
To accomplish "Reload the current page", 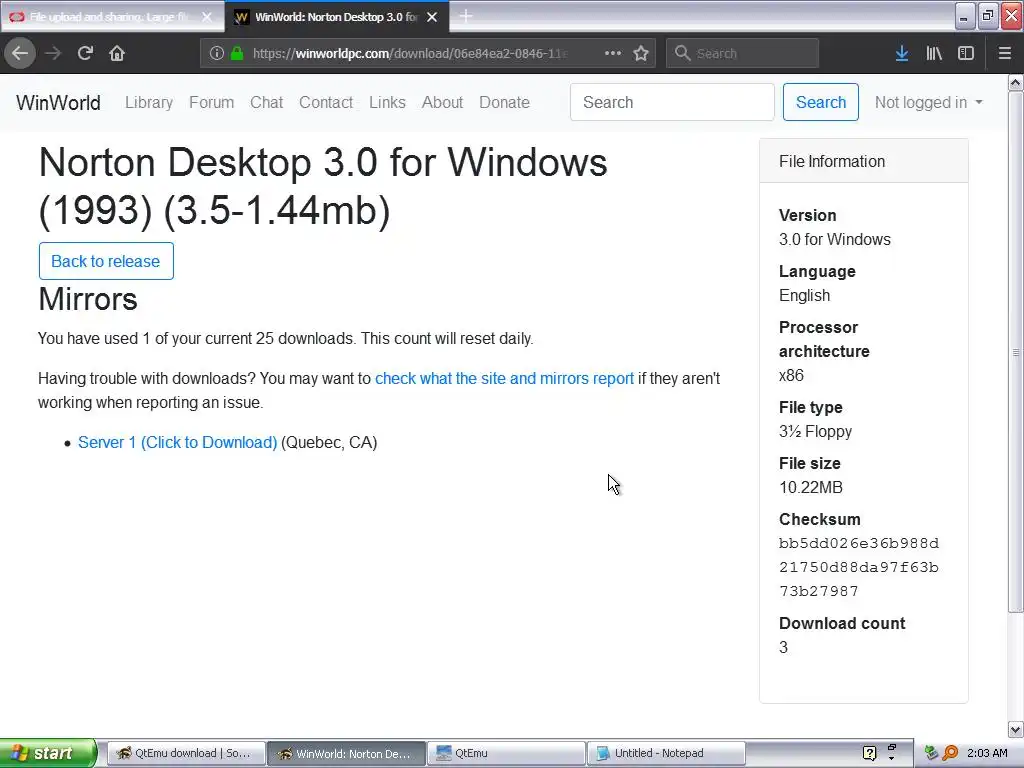I will 85,54.
